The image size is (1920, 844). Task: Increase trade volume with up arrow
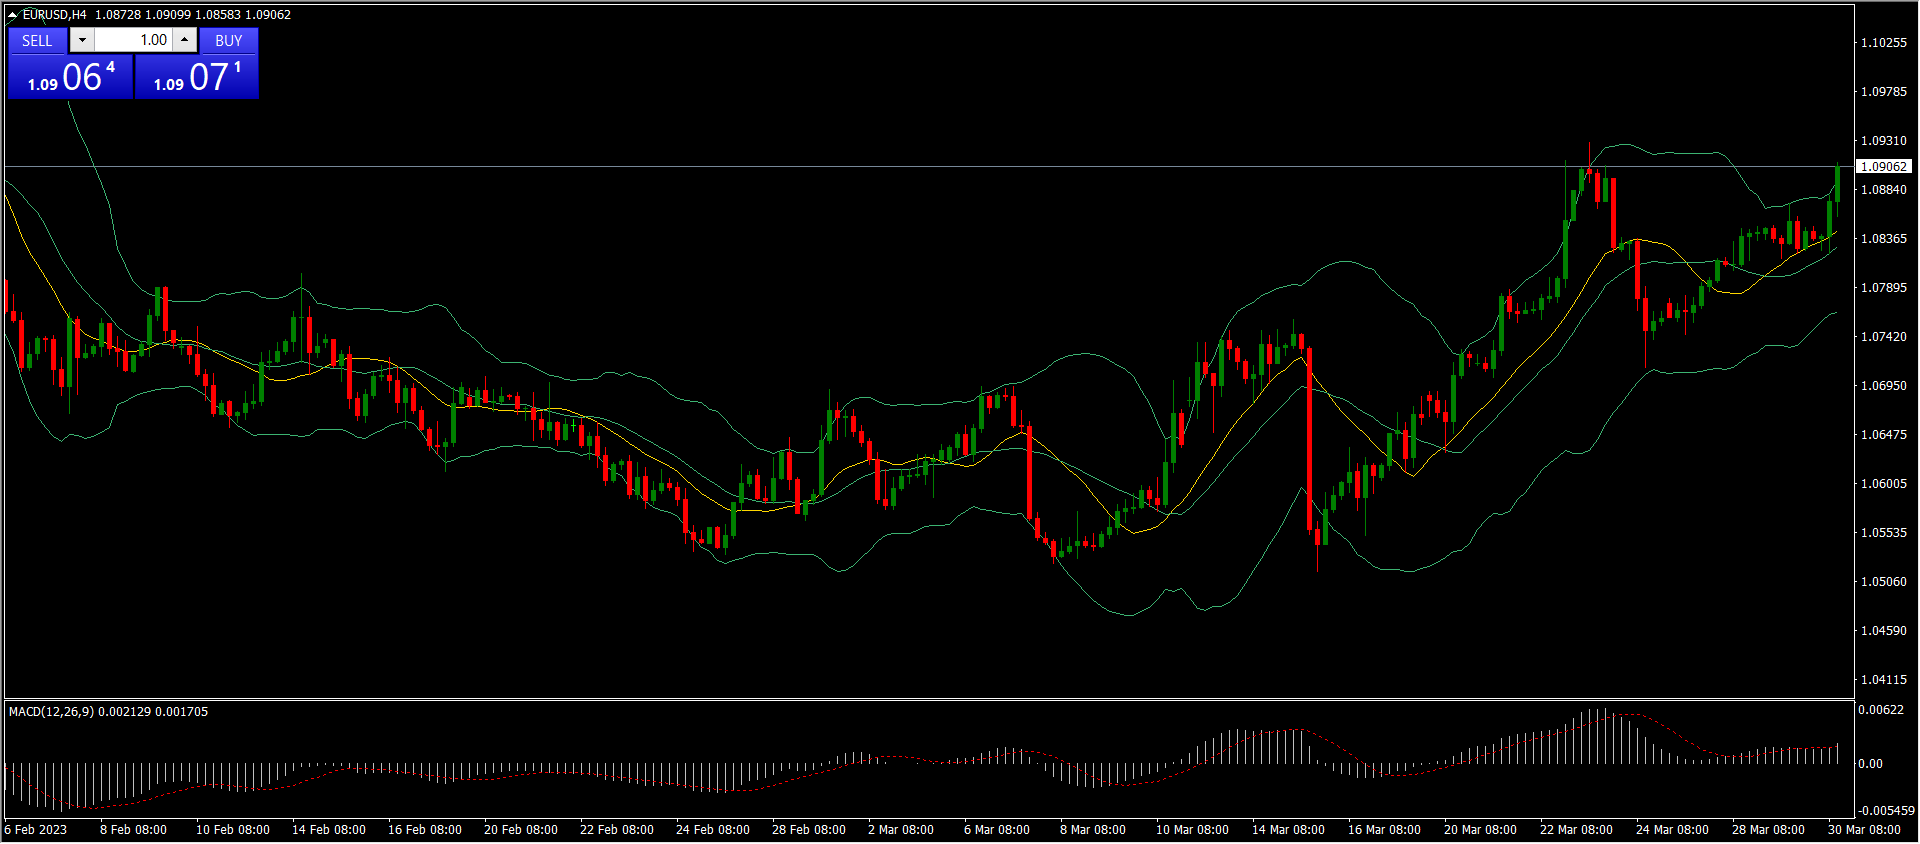pos(185,40)
